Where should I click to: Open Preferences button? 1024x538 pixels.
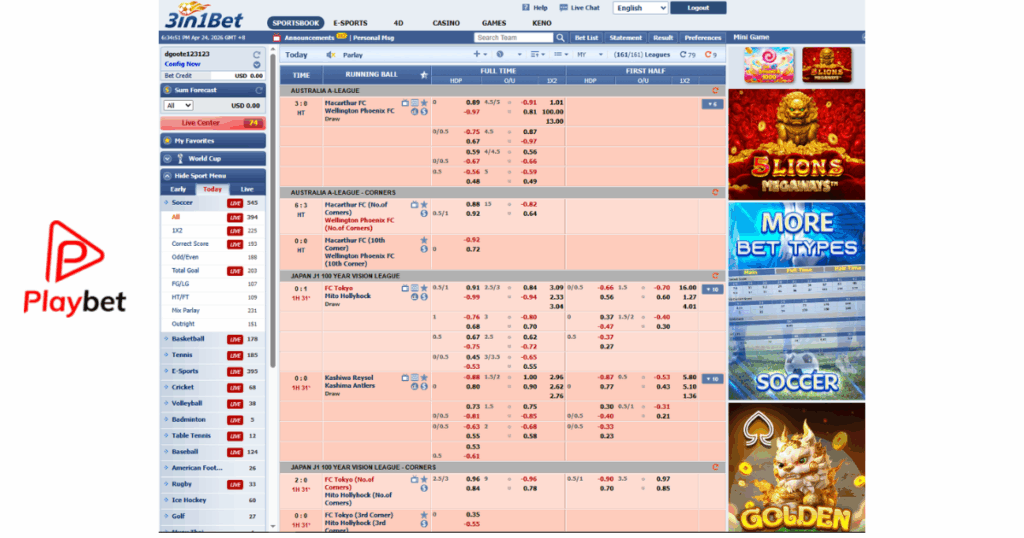coord(703,38)
